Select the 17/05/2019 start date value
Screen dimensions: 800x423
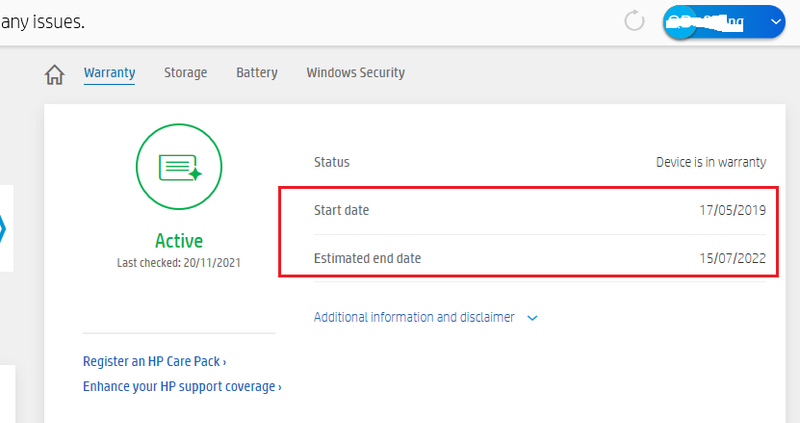pyautogui.click(x=733, y=210)
